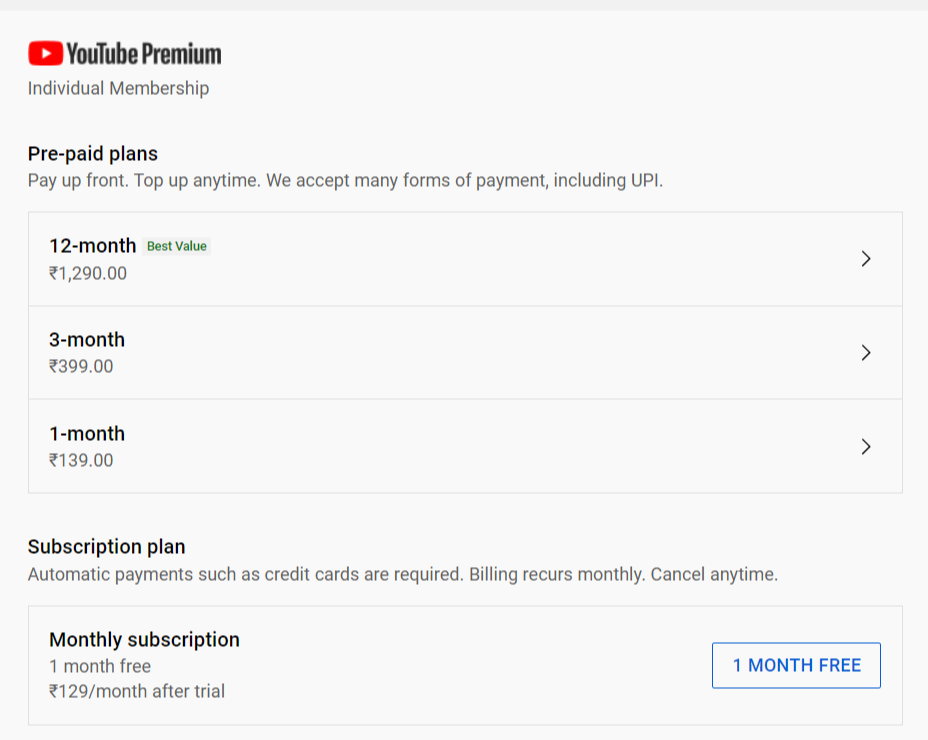This screenshot has height=740, width=928.
Task: Click the green Best Value badge
Action: coord(177,246)
